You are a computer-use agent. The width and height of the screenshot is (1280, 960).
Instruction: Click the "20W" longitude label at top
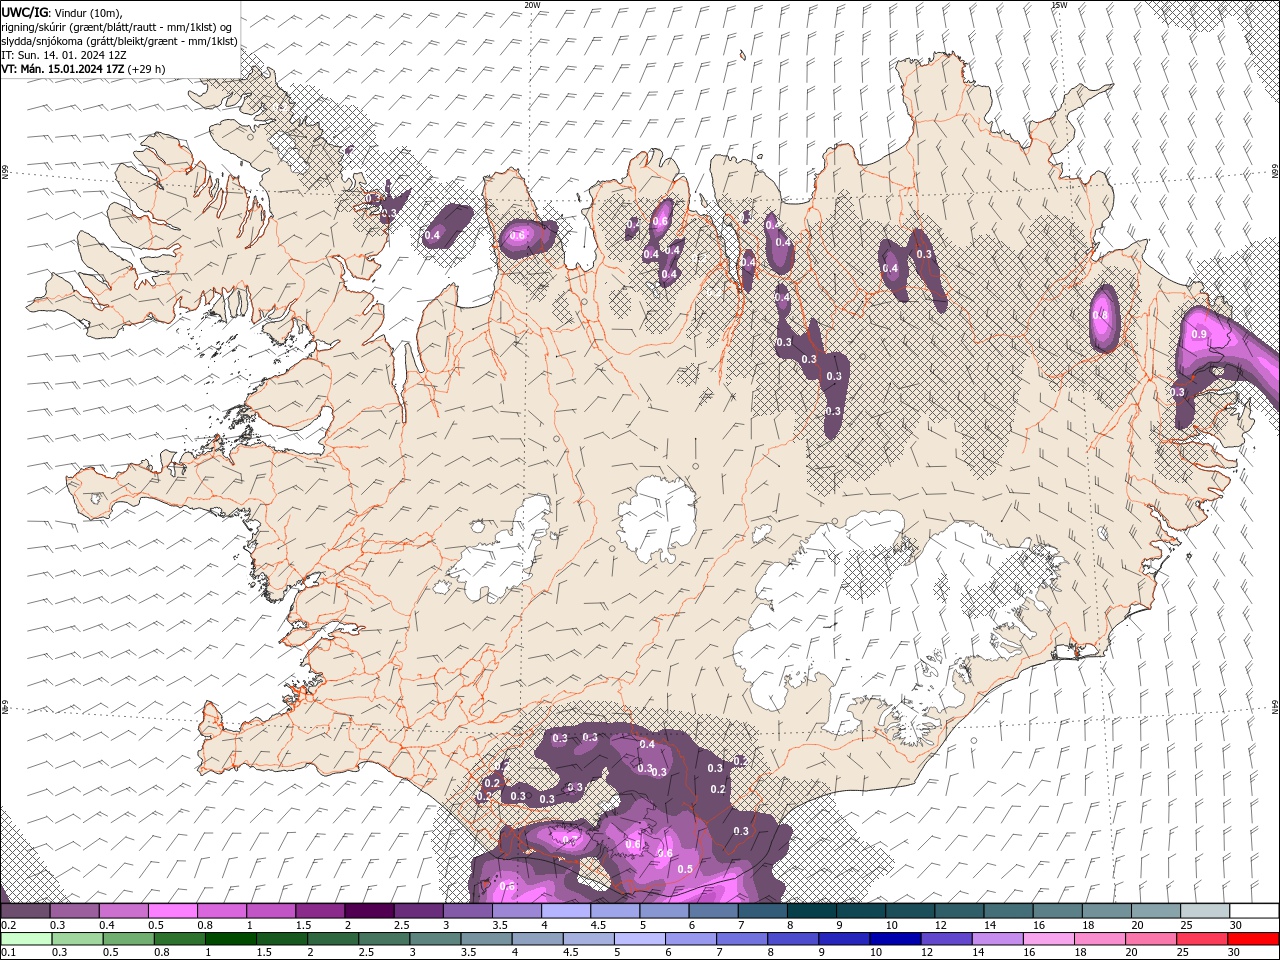(x=532, y=5)
